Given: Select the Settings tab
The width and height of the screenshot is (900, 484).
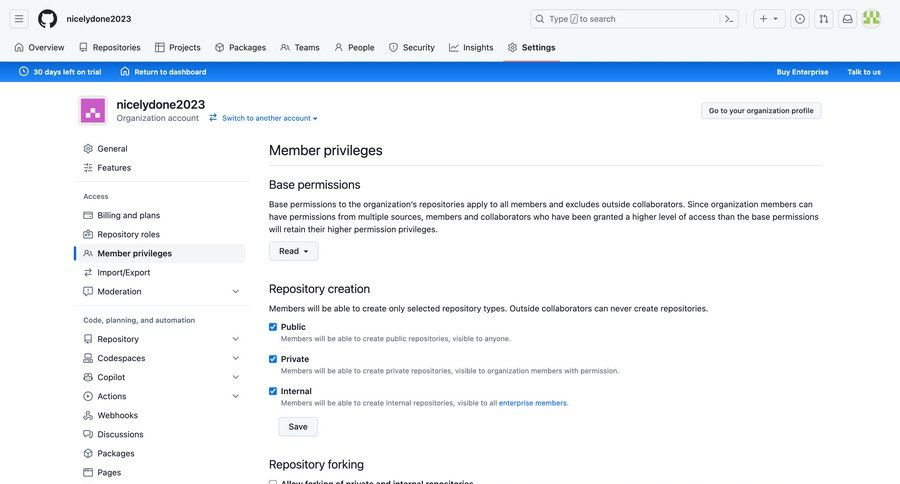Looking at the screenshot, I should (532, 48).
